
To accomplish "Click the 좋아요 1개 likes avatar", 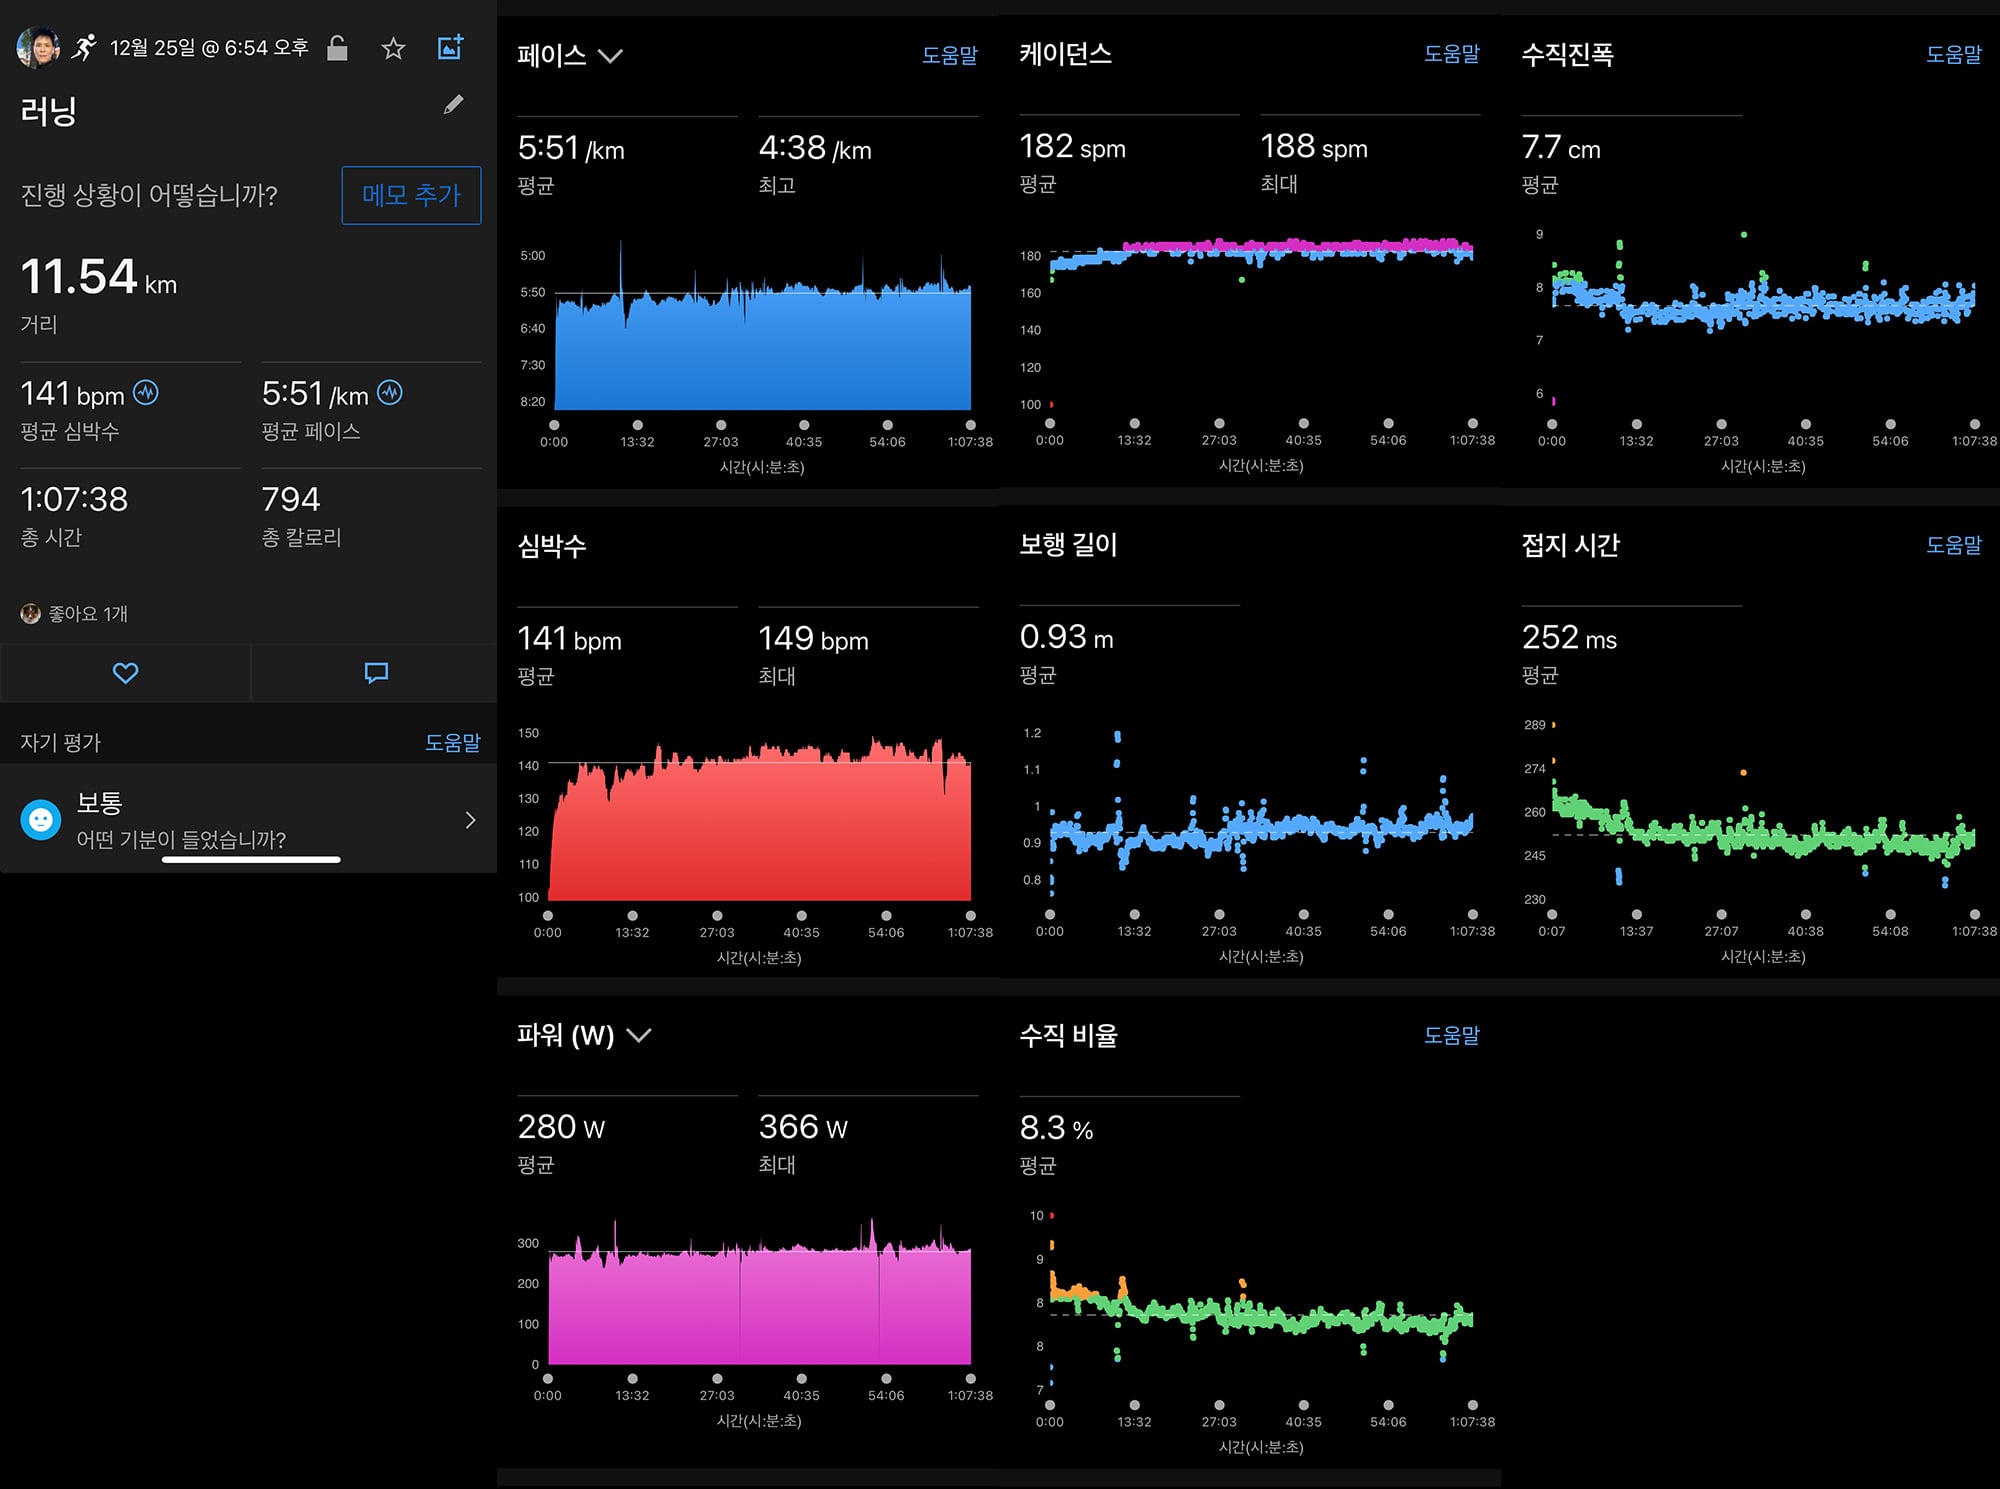I will coord(31,613).
